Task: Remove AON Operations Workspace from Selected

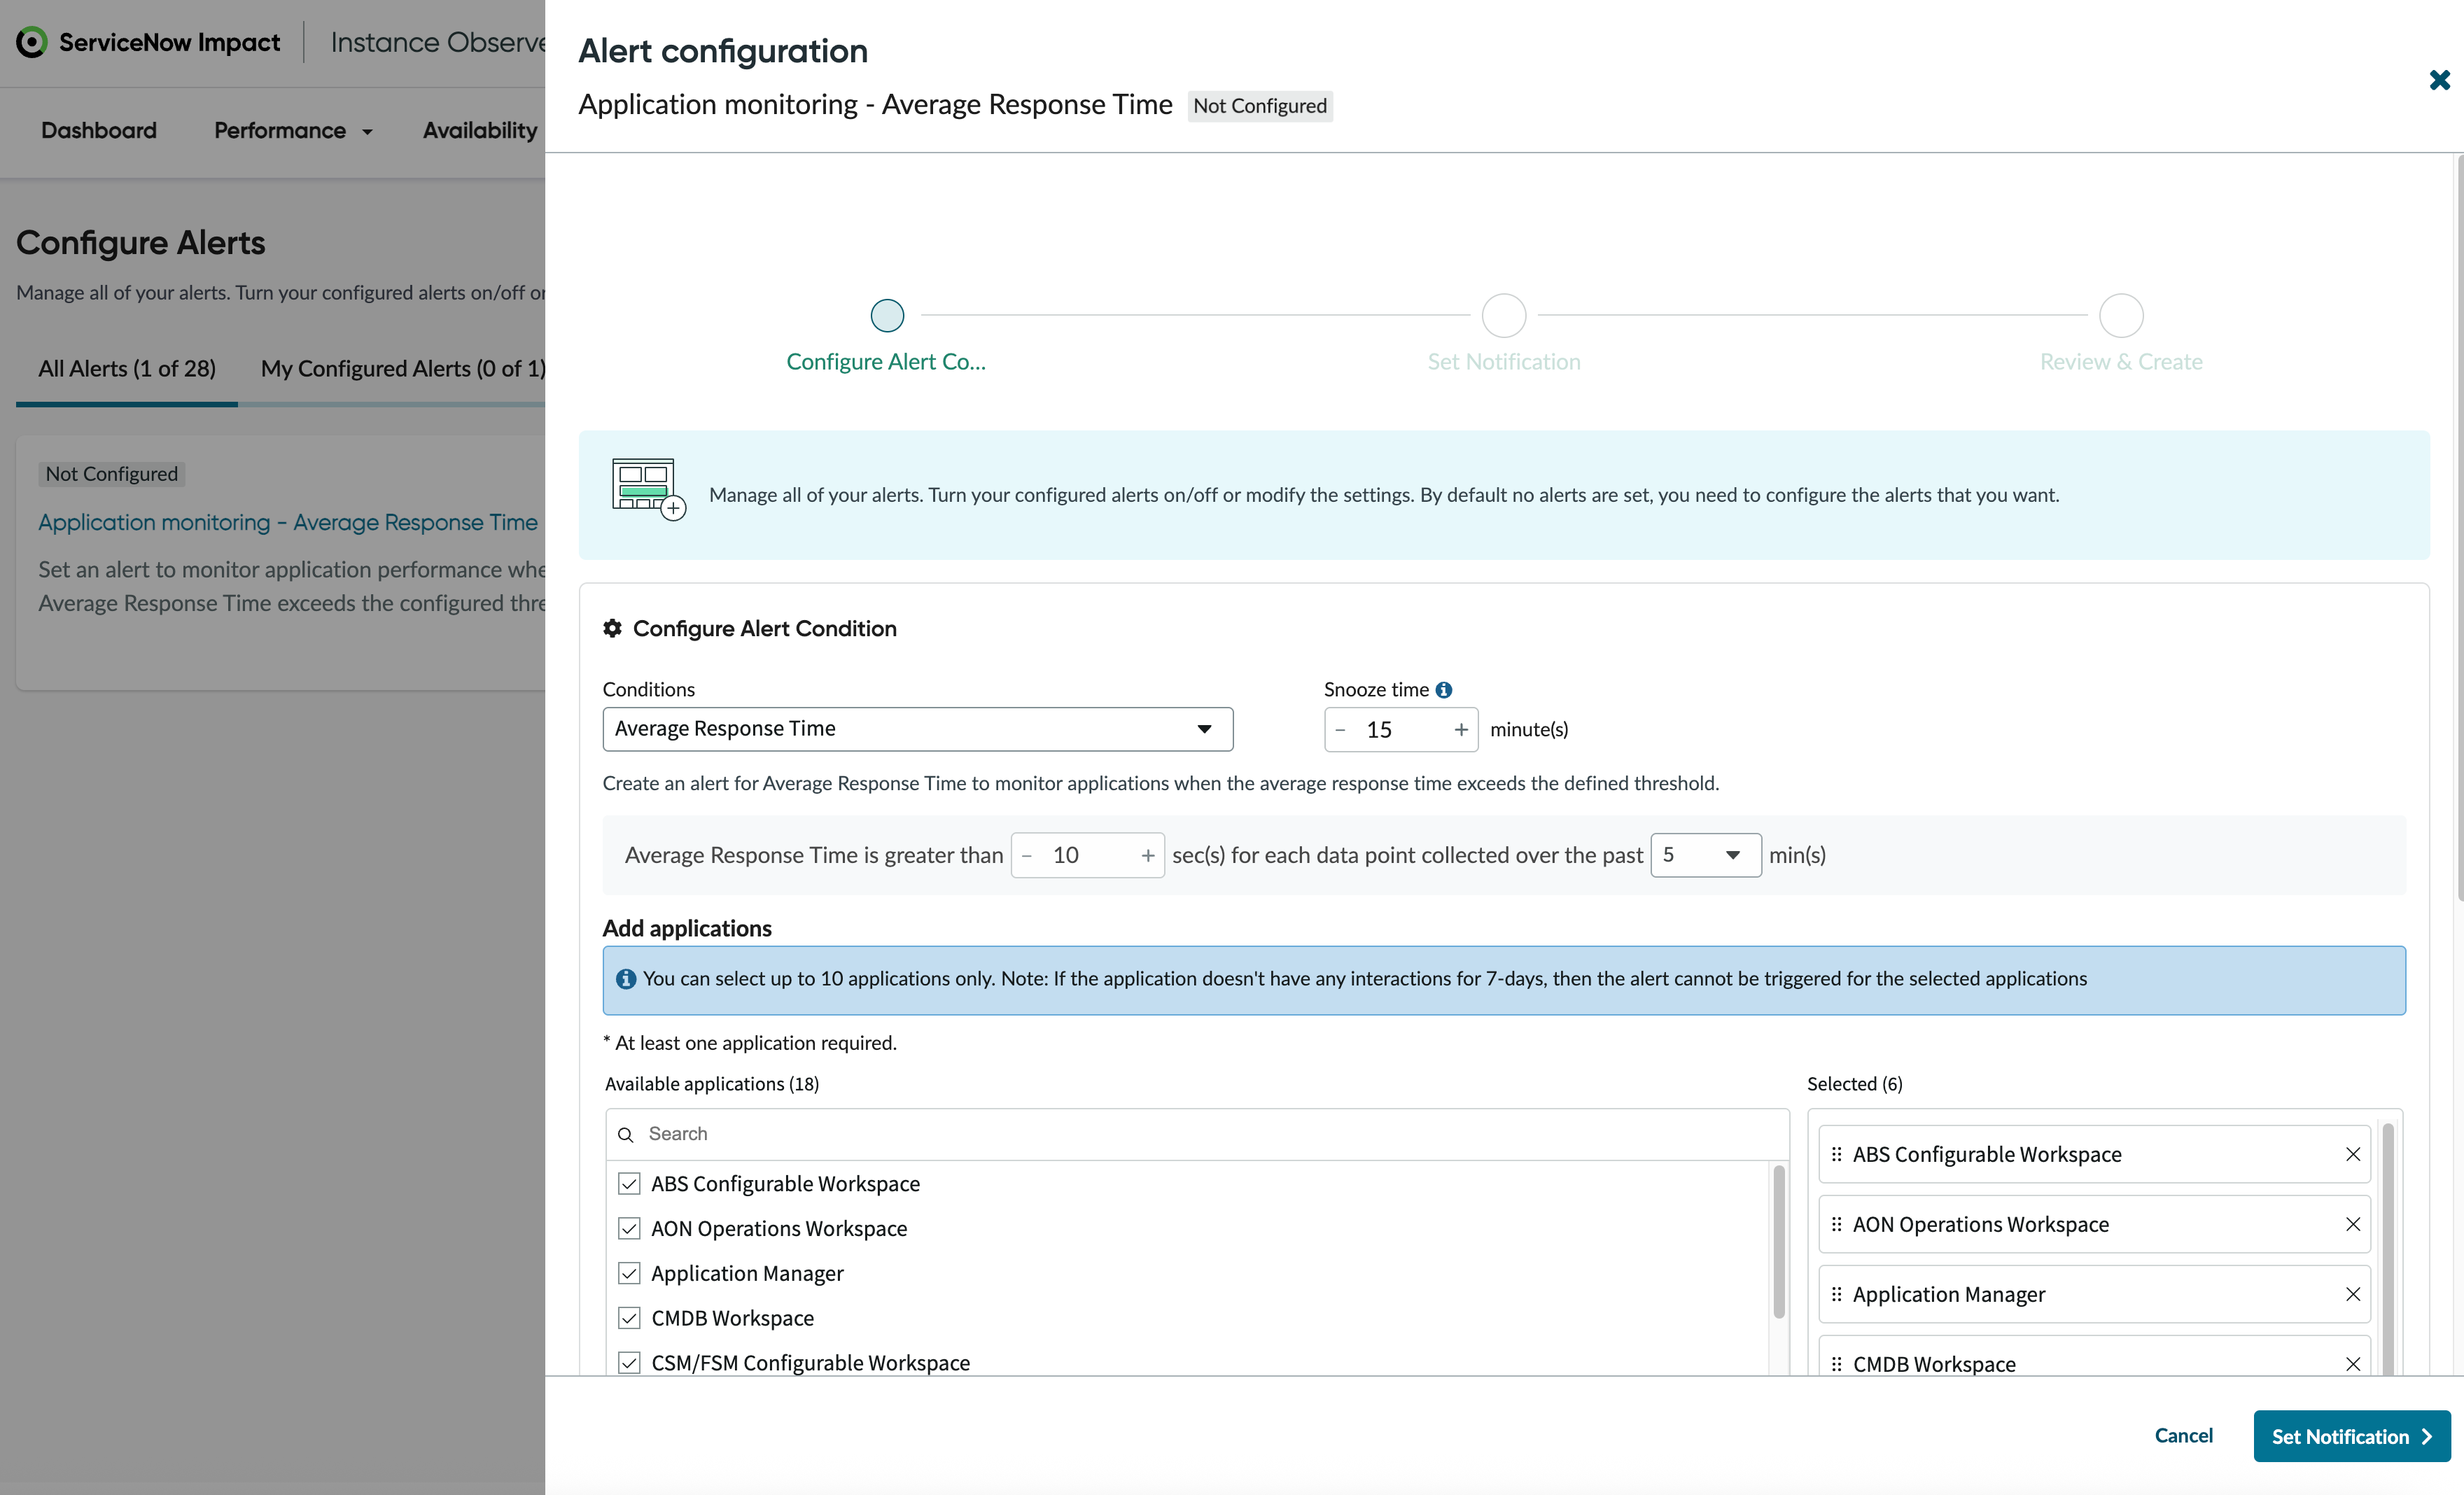Action: pyautogui.click(x=2353, y=1224)
